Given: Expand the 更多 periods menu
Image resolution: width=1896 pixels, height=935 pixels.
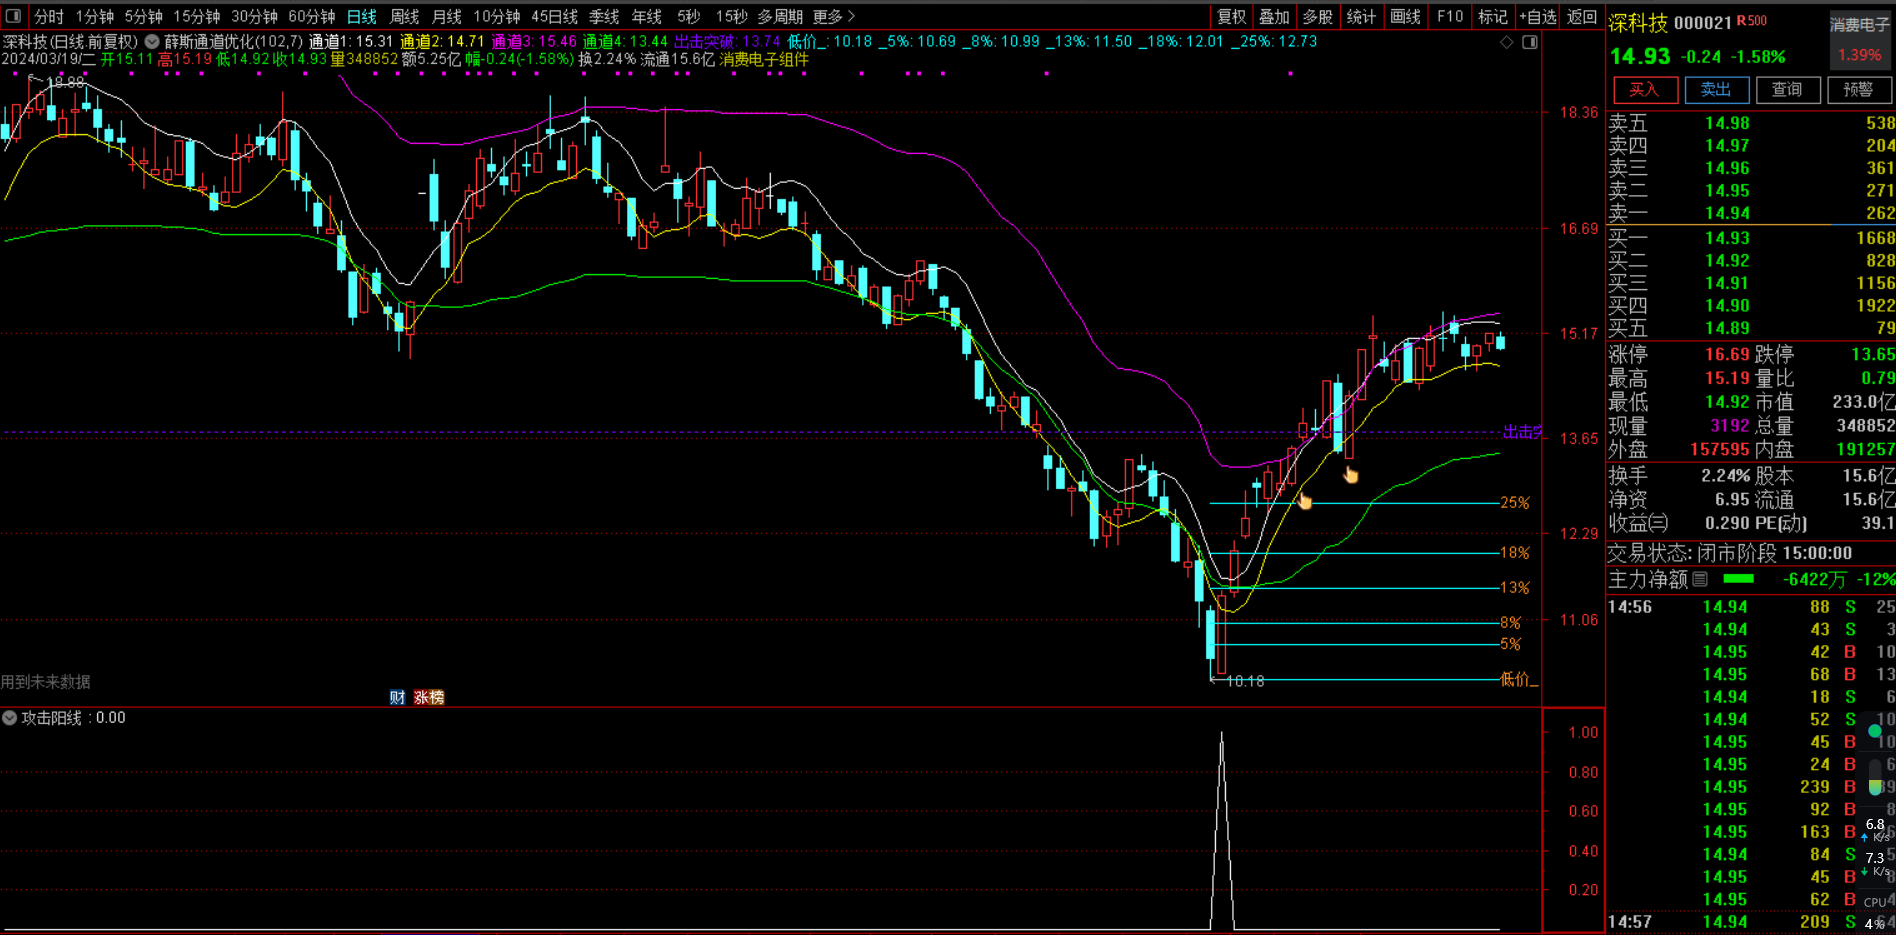Looking at the screenshot, I should [834, 16].
